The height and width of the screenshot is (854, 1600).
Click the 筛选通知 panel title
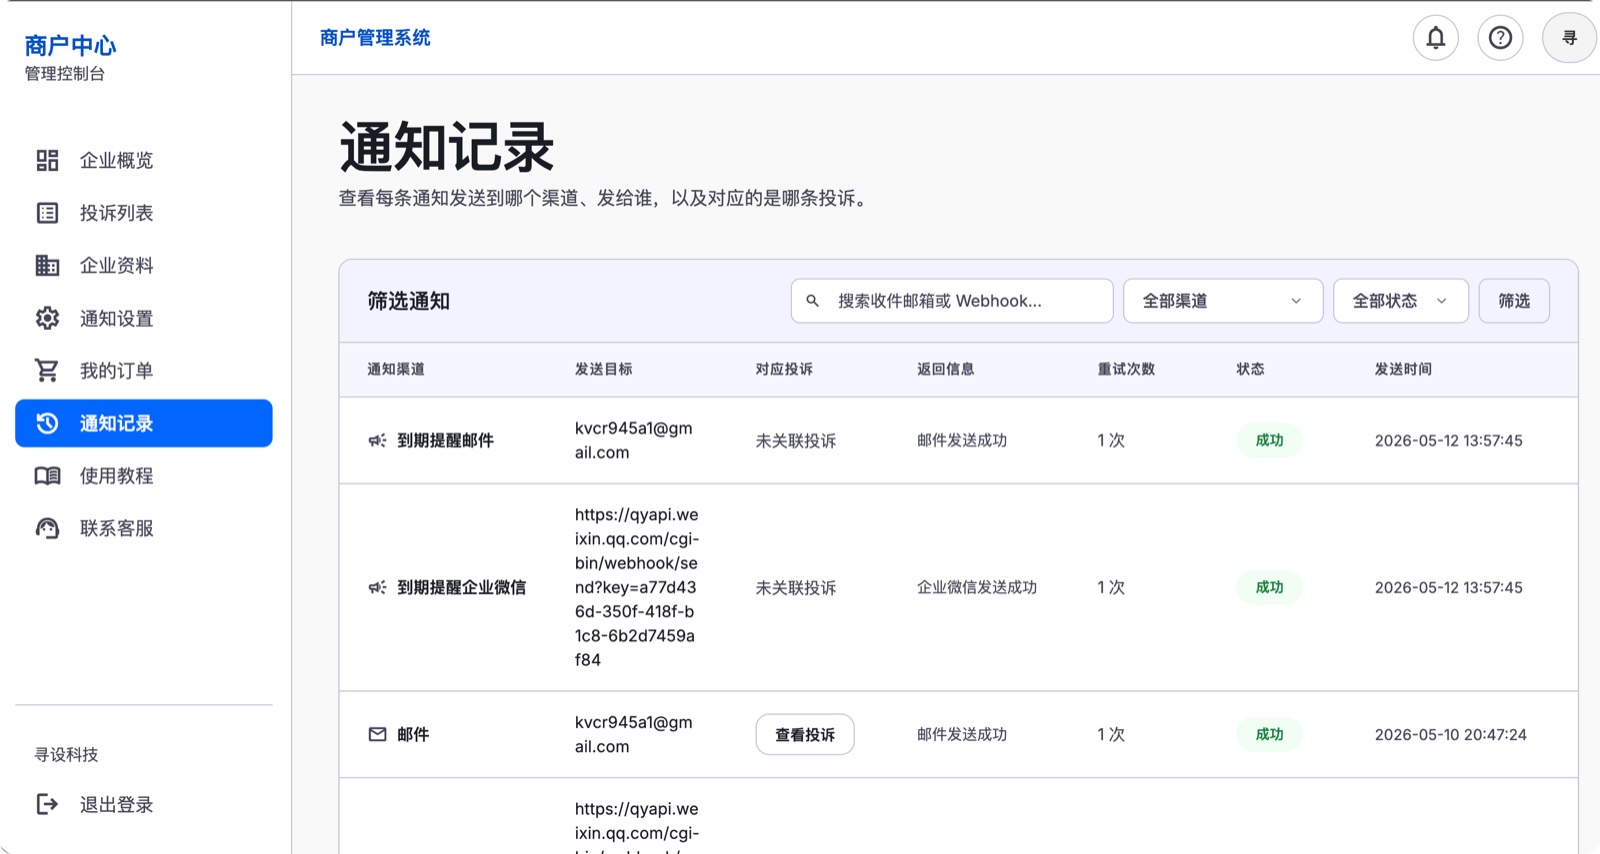[x=408, y=301]
